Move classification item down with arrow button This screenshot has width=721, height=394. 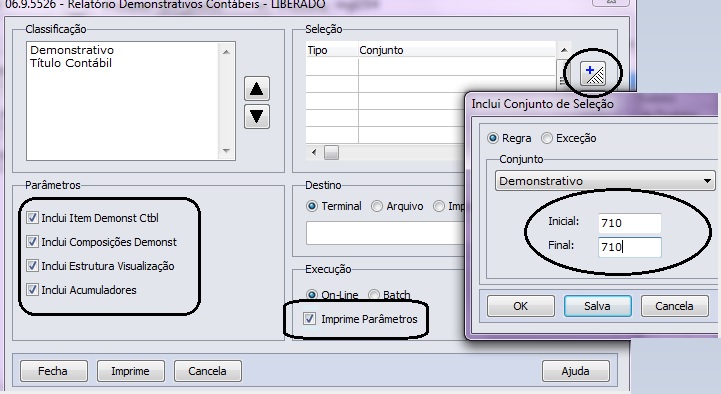[x=257, y=116]
